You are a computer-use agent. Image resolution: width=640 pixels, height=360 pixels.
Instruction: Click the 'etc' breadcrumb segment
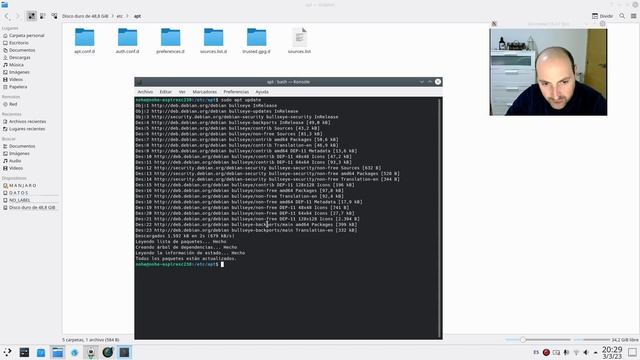click(120, 16)
